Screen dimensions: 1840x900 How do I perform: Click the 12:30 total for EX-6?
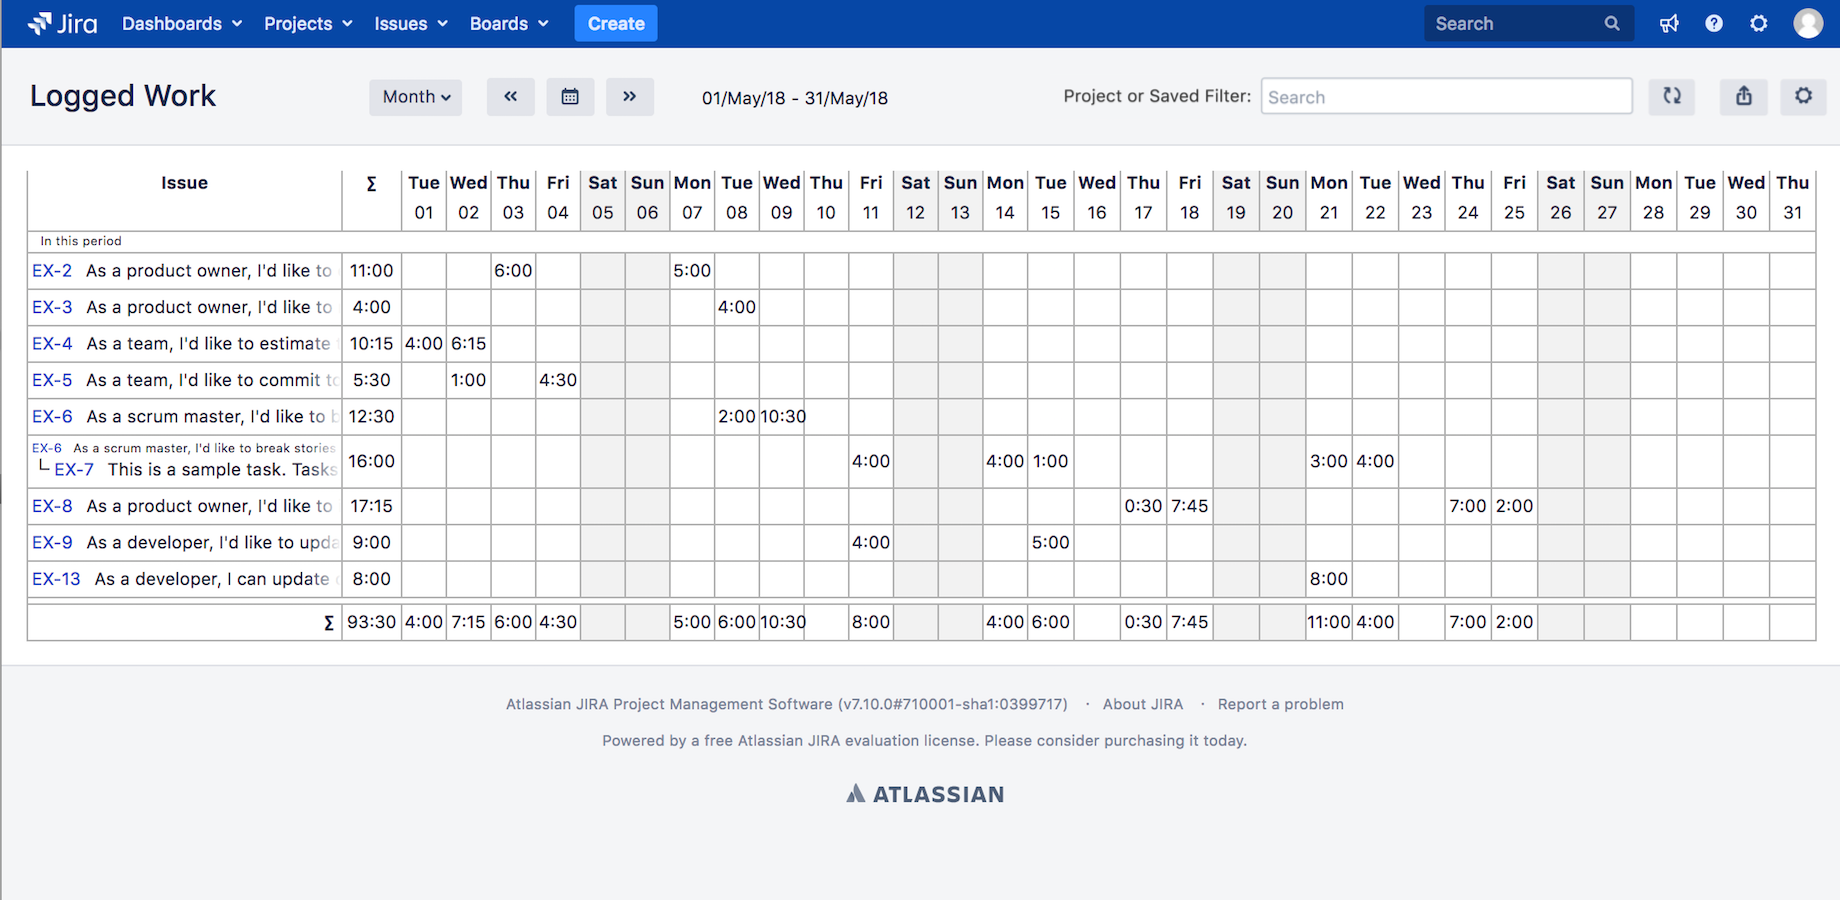click(x=371, y=416)
